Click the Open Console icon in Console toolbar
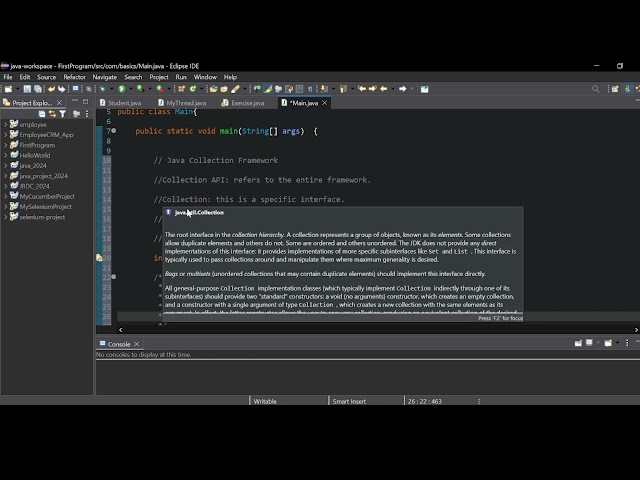 [608, 343]
